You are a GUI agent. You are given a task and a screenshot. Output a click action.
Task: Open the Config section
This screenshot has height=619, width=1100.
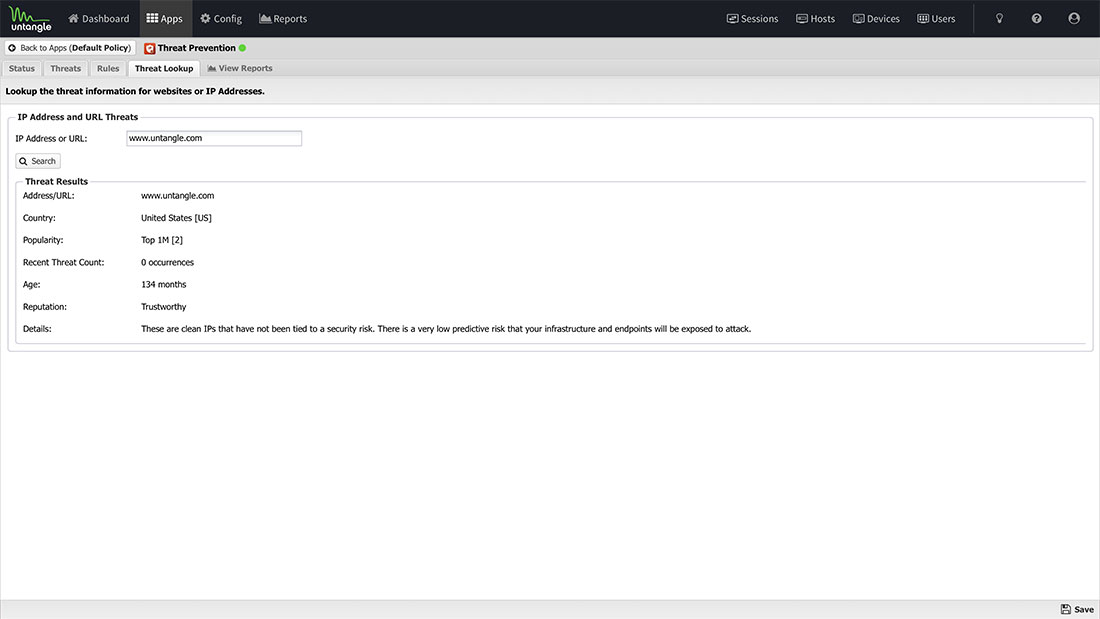pyautogui.click(x=221, y=19)
